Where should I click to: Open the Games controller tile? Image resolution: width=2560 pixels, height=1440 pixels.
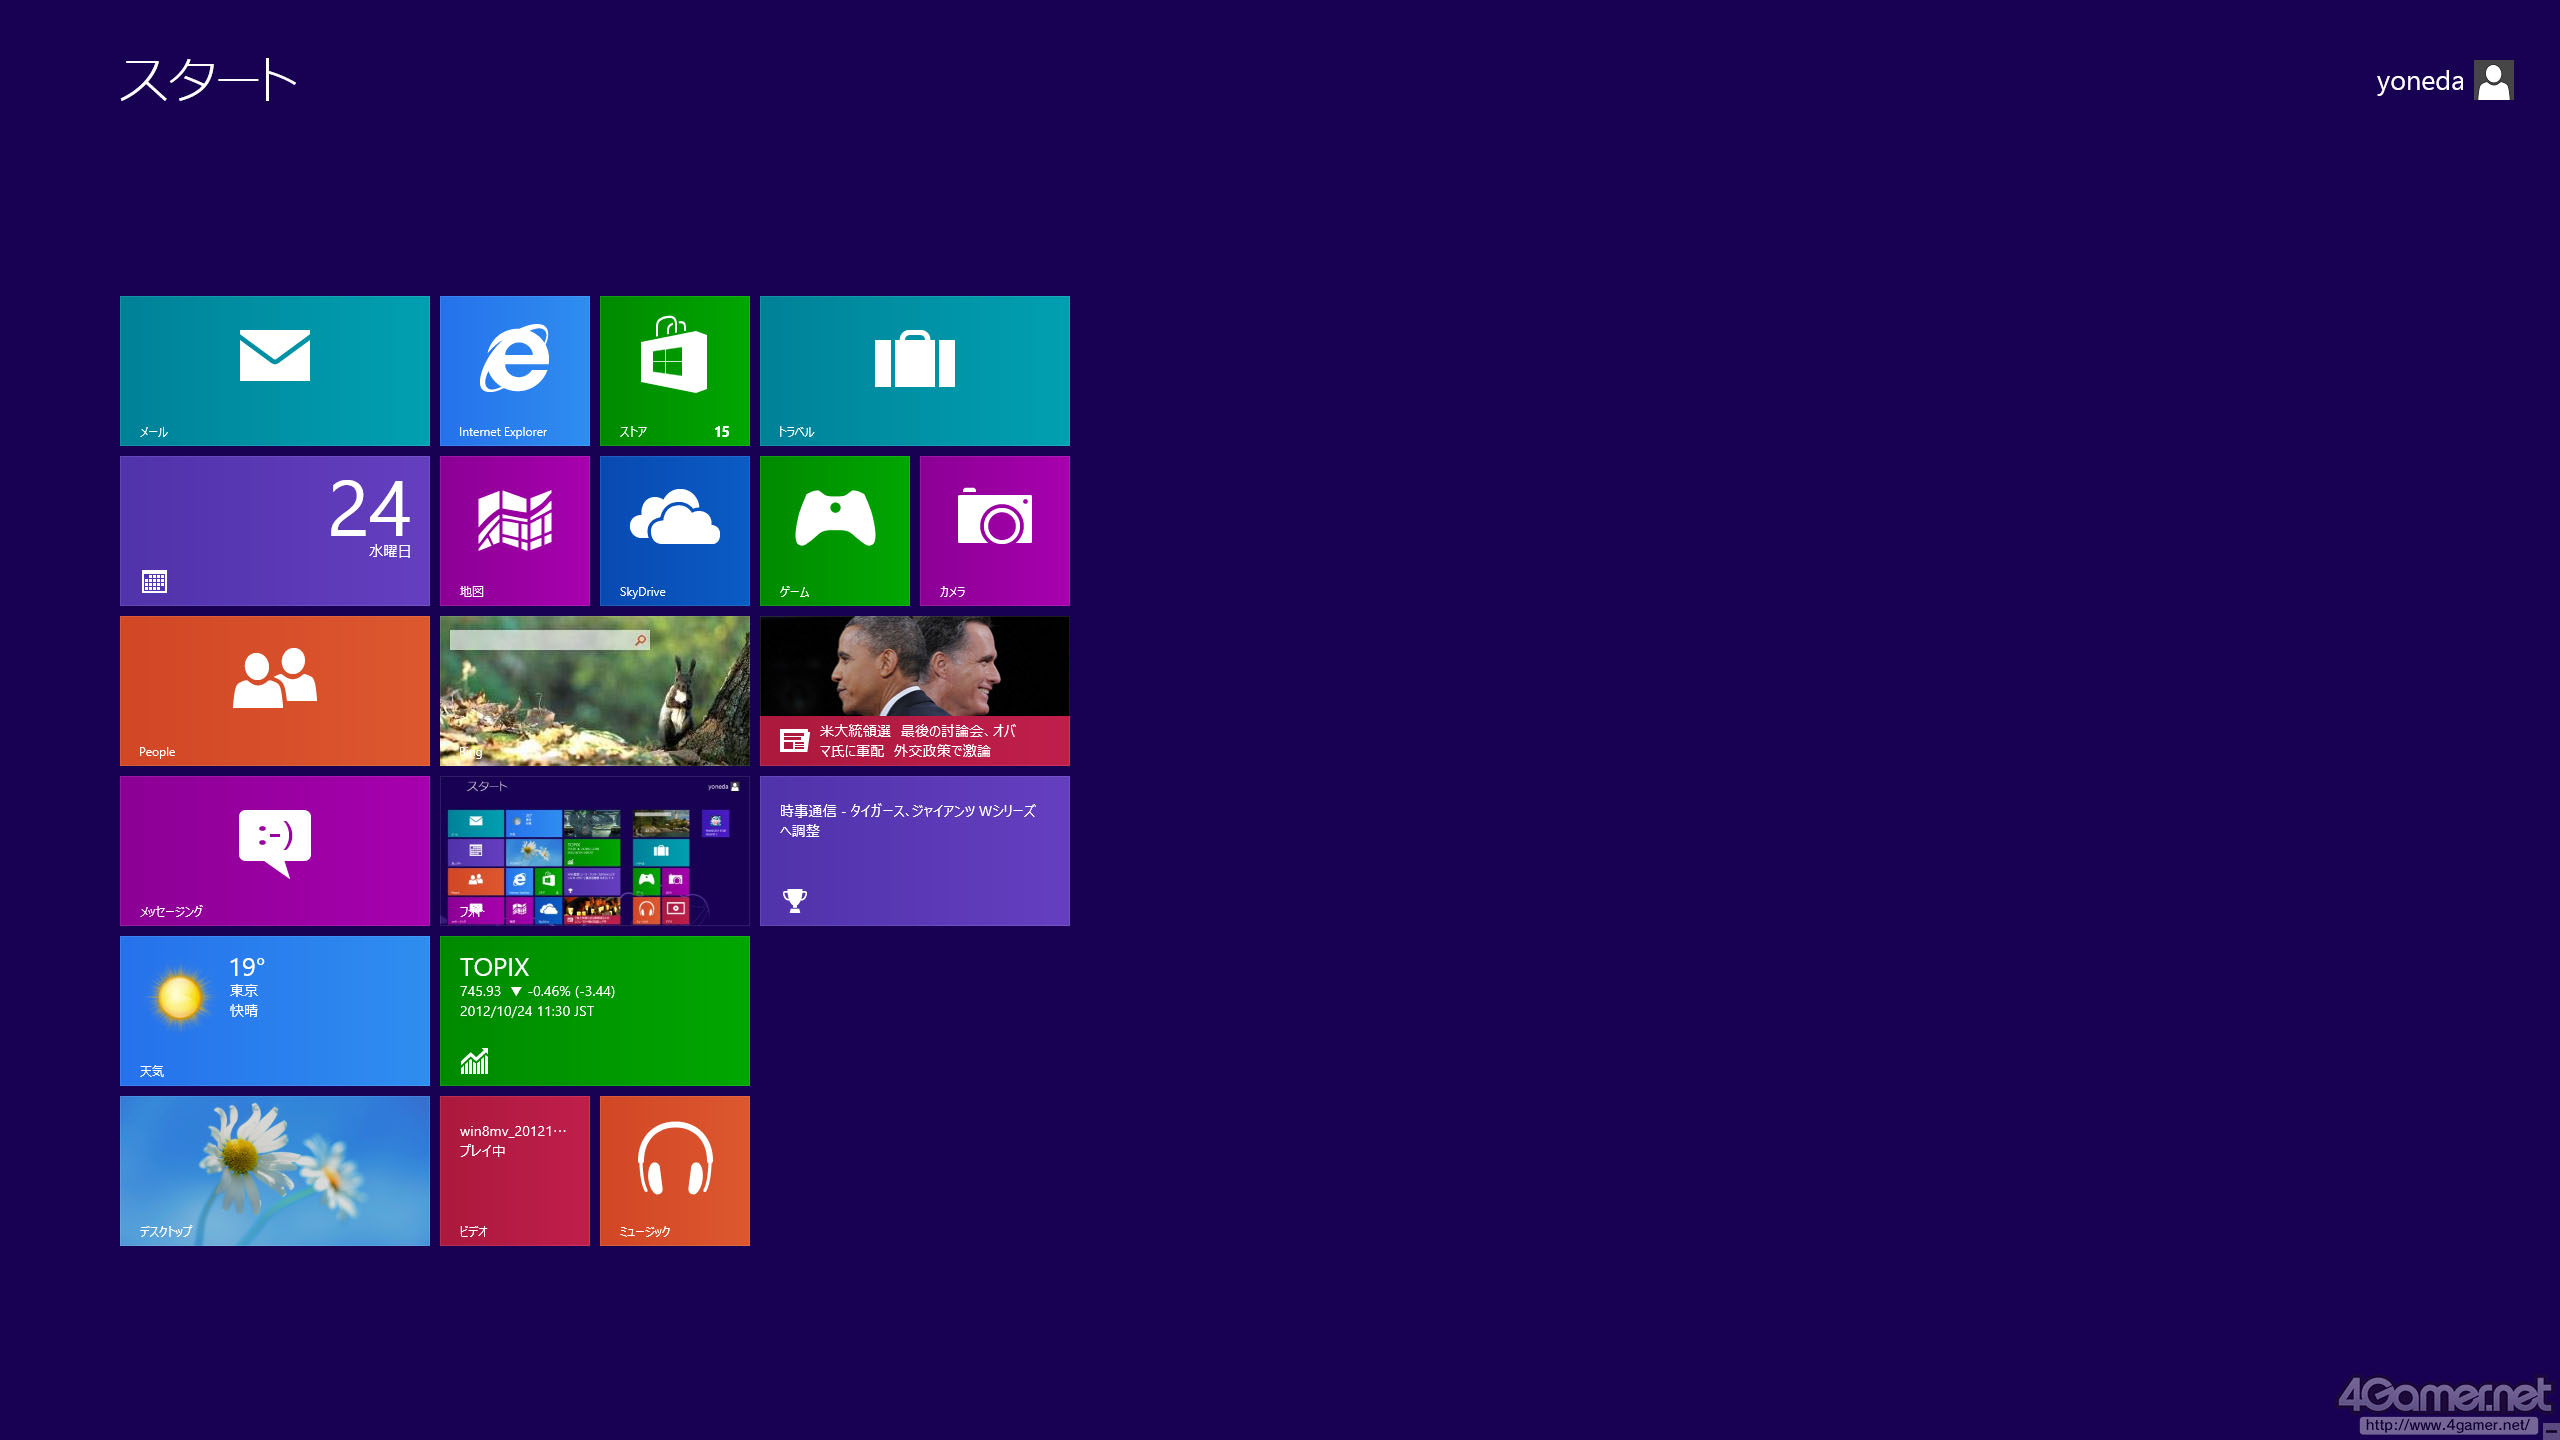click(x=835, y=530)
